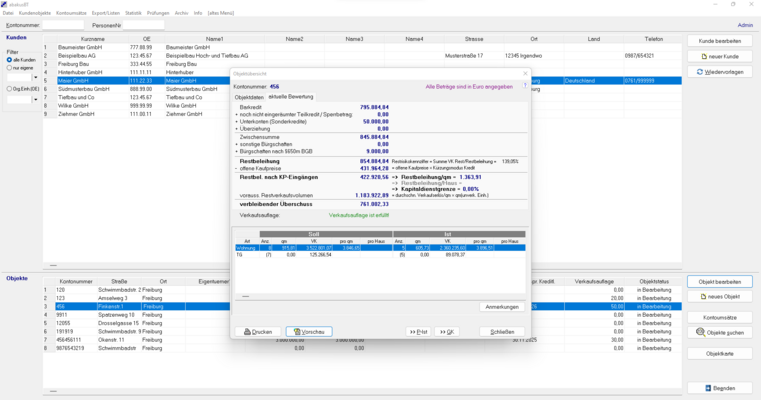The height and width of the screenshot is (400, 761).
Task: Click the new object icon on neues Objekt
Action: pos(703,297)
